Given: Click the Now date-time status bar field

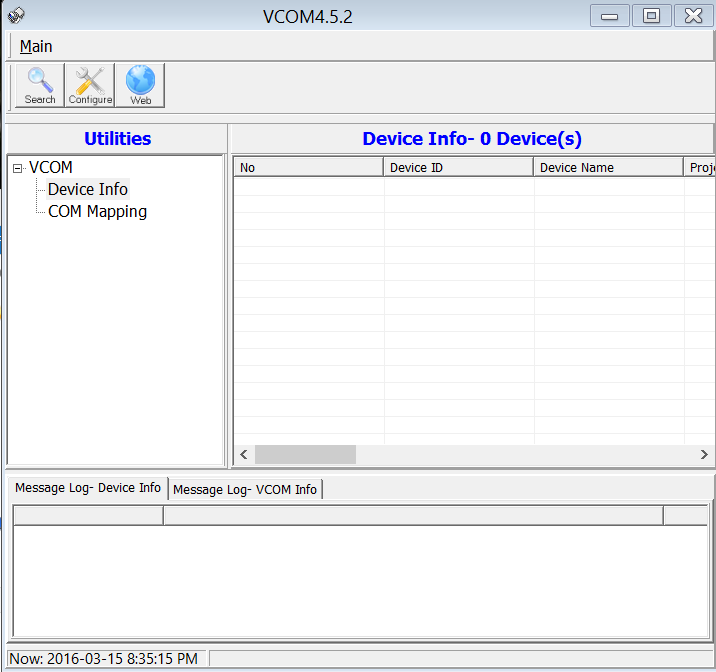Looking at the screenshot, I should click(x=106, y=658).
